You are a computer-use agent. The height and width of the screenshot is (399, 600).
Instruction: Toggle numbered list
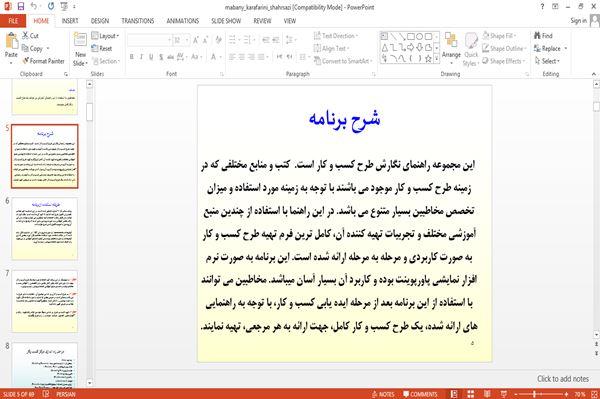(247, 39)
